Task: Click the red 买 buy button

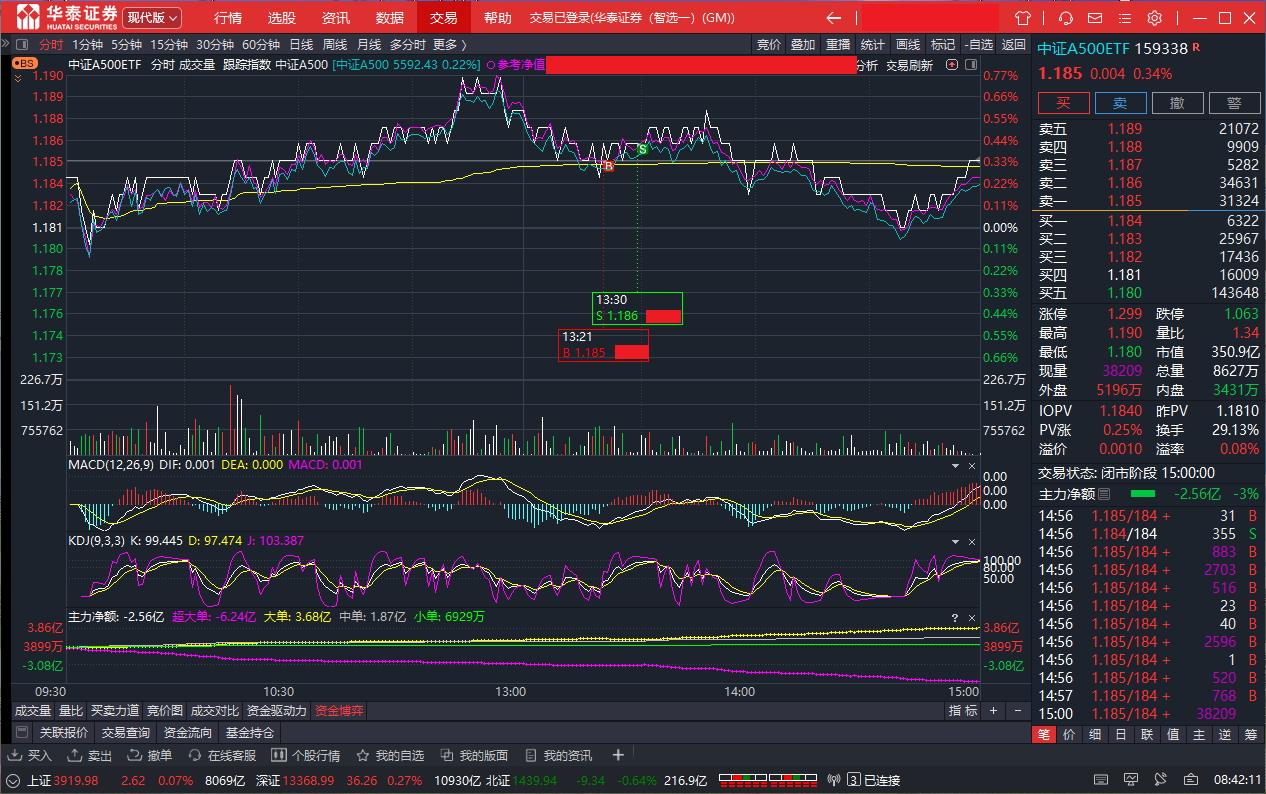Action: coord(1063,103)
